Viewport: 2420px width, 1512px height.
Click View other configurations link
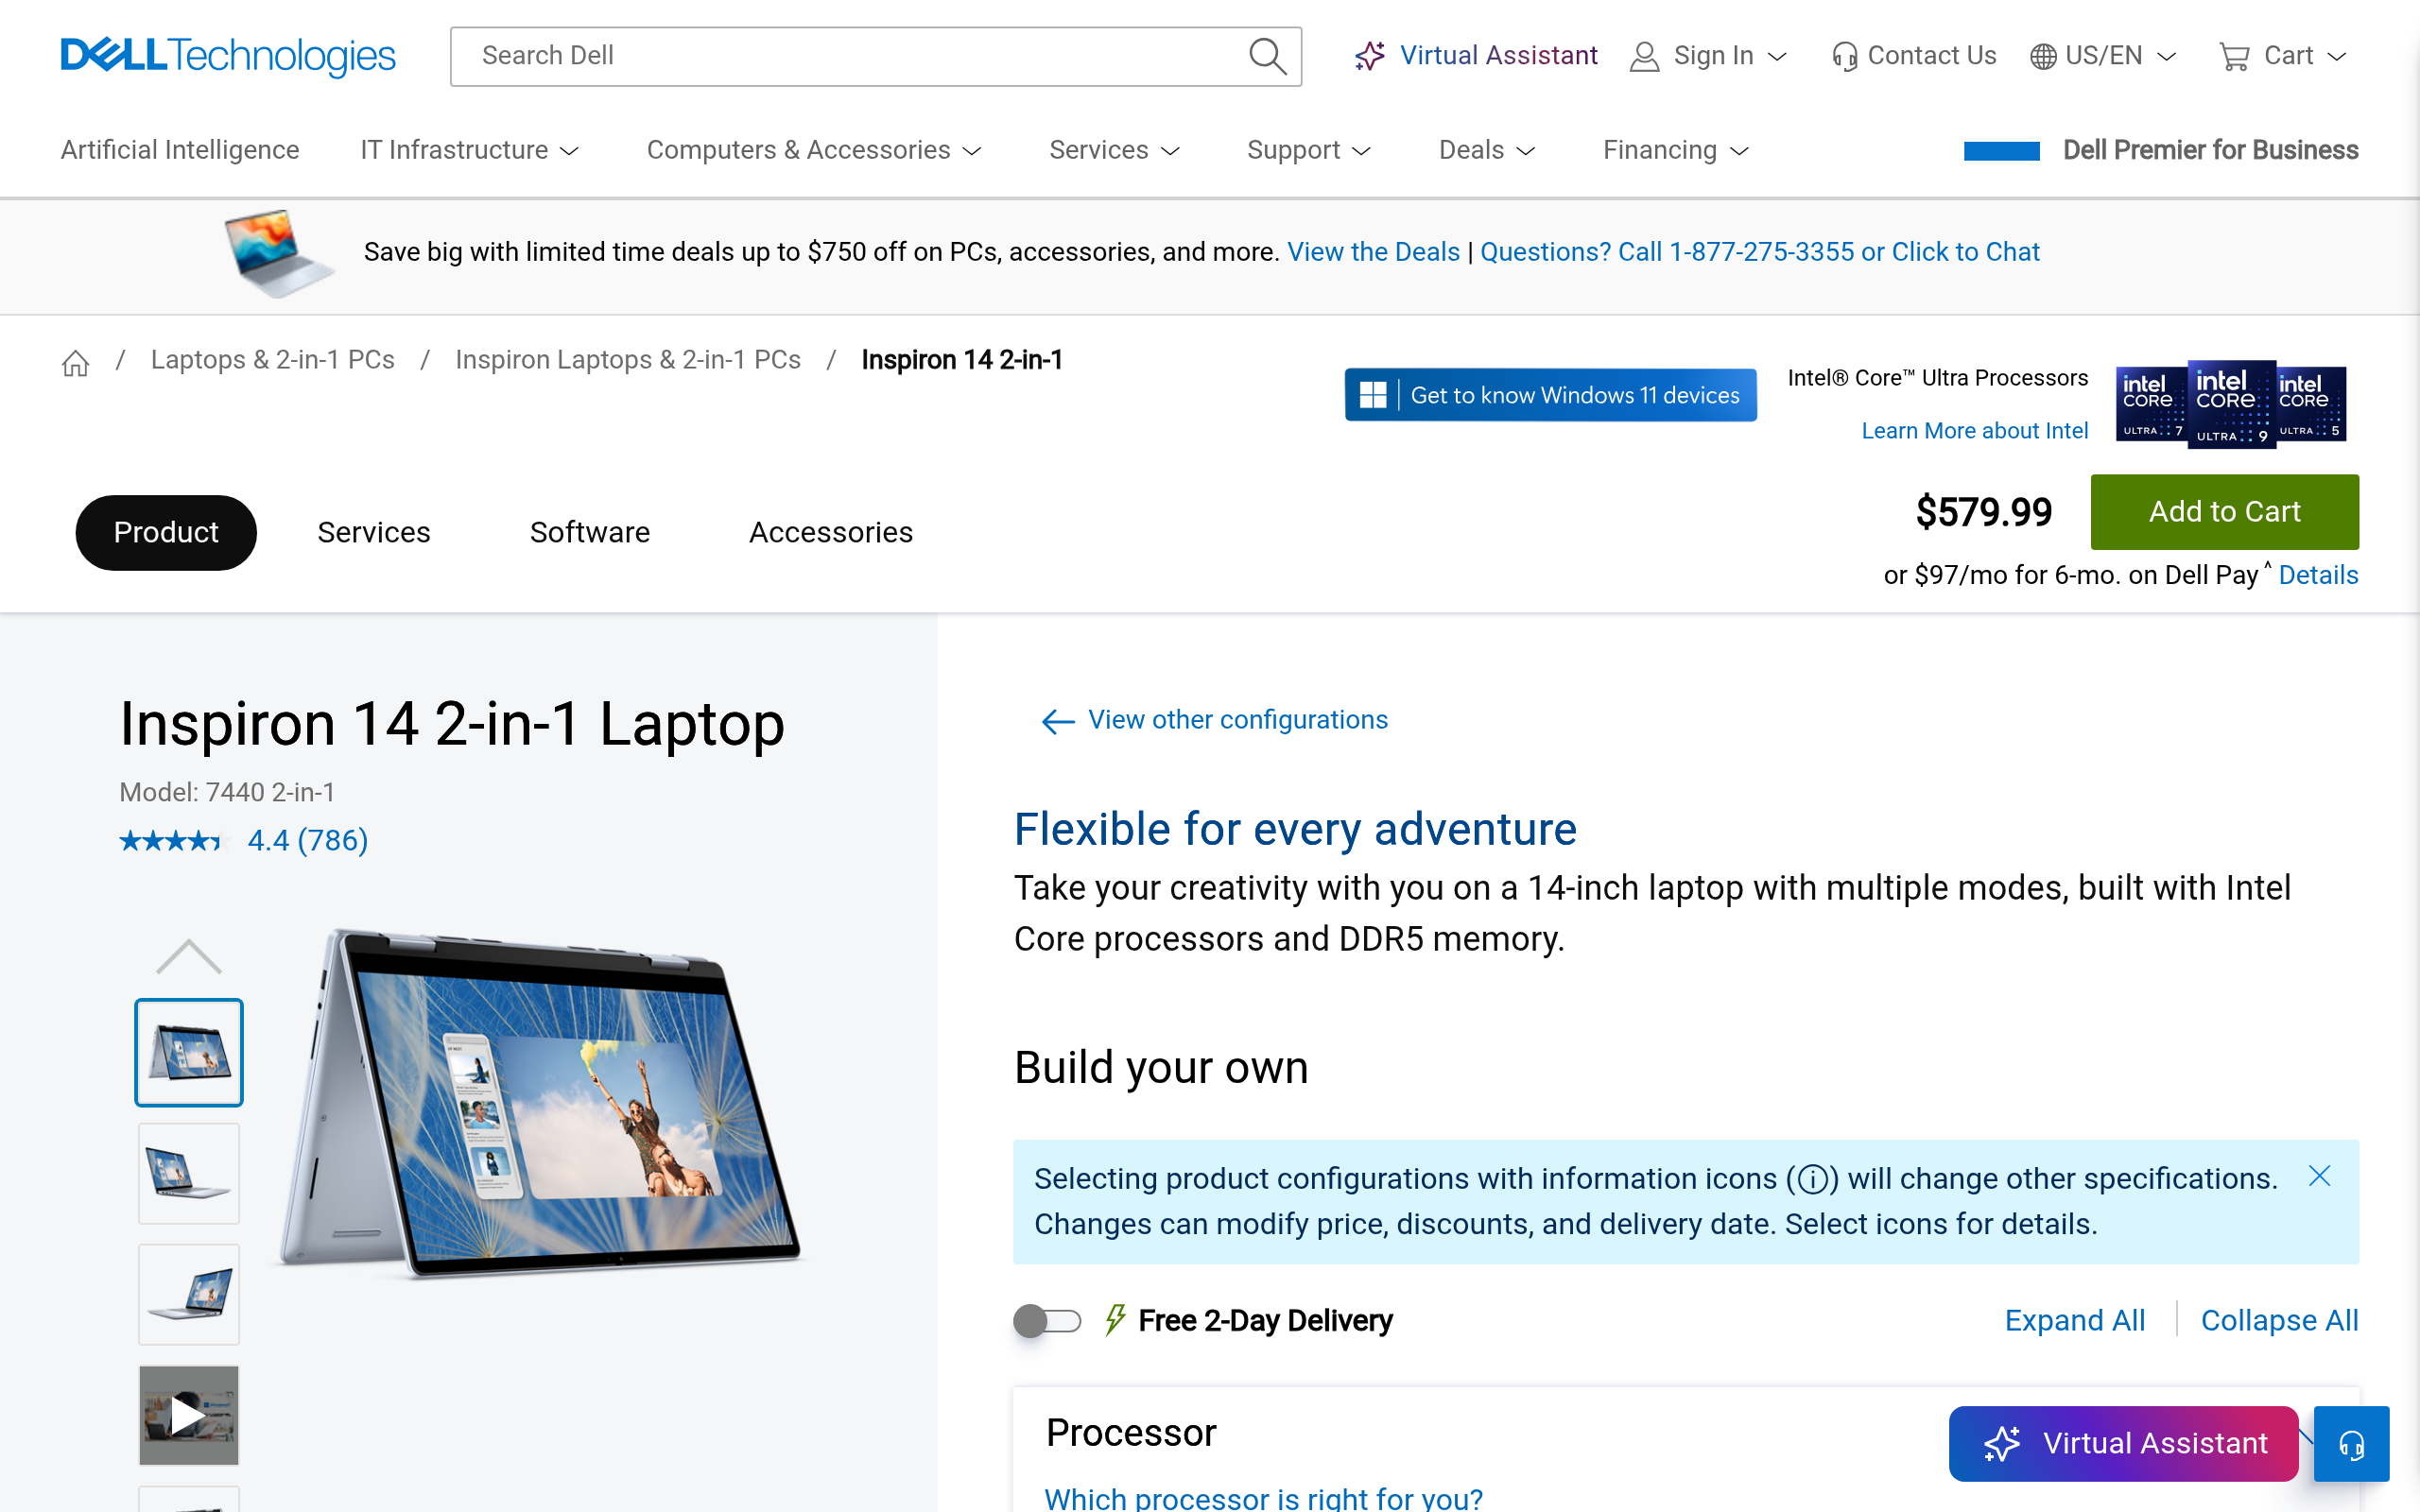pyautogui.click(x=1238, y=720)
